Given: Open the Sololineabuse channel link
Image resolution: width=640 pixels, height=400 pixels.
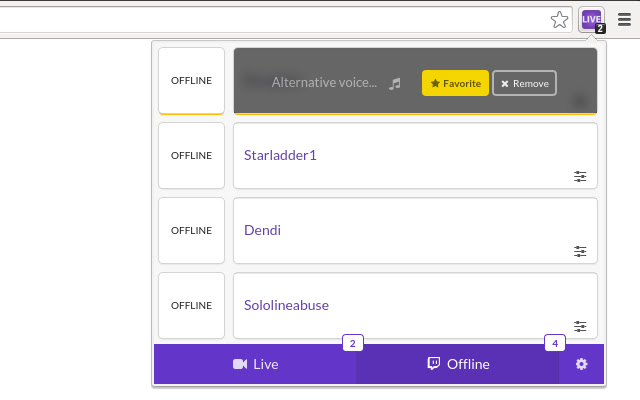Looking at the screenshot, I should 286,305.
